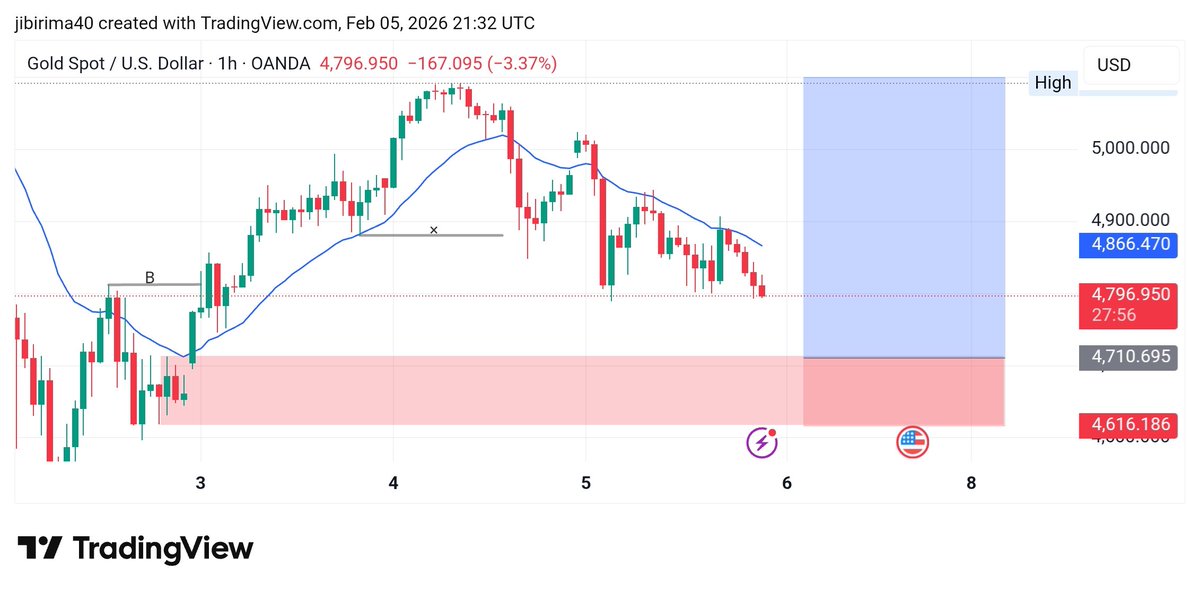
Task: Click date 6 on time axis
Action: (787, 483)
